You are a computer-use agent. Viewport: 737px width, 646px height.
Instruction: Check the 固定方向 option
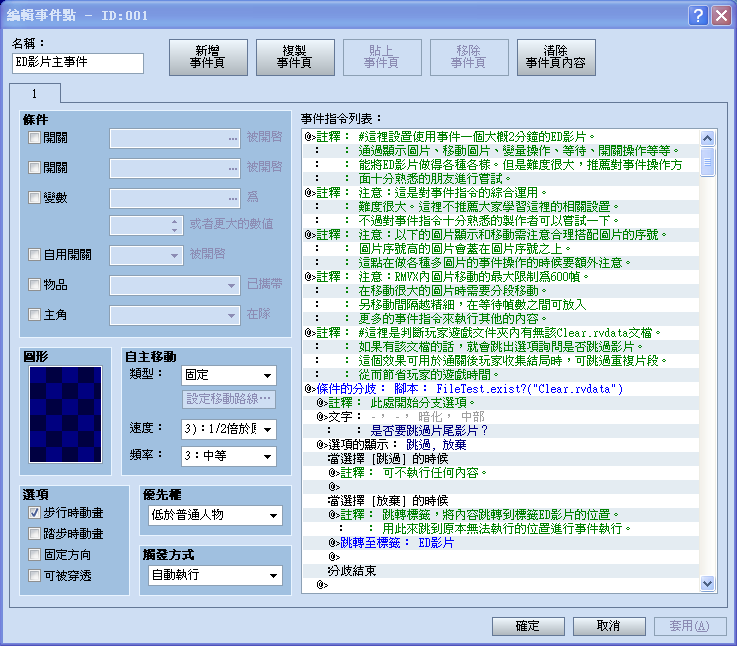point(34,555)
